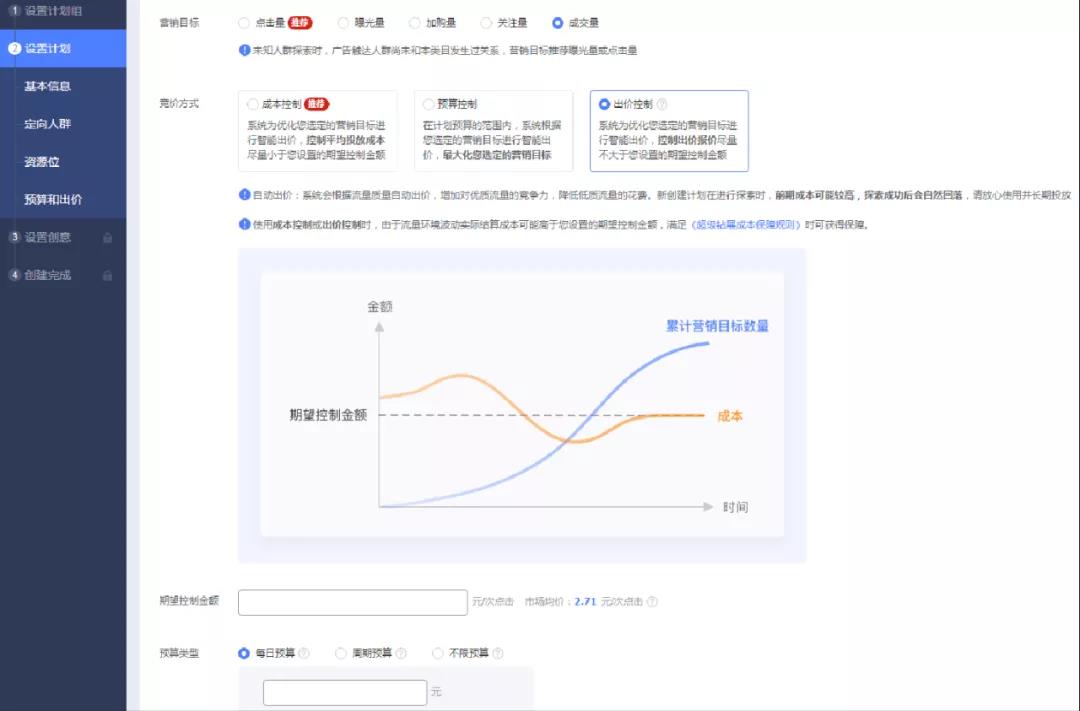
Task: Select 点击量 marketing goal radio
Action: pos(245,22)
